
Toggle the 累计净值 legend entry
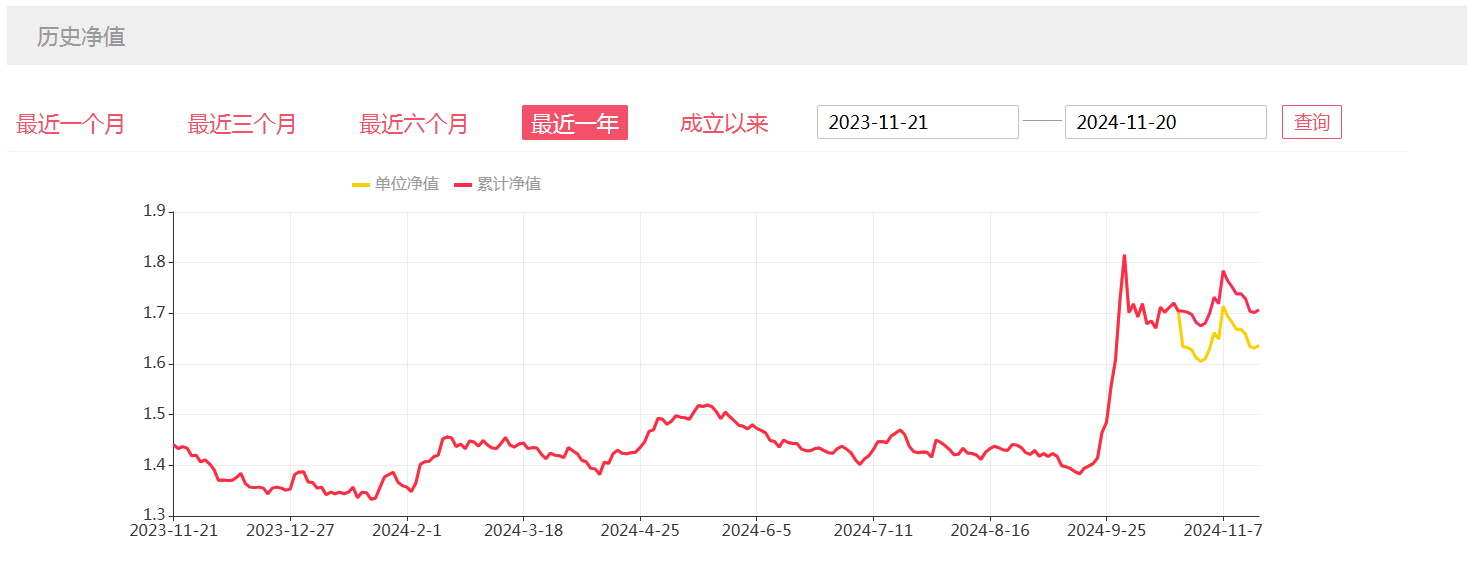(x=498, y=184)
